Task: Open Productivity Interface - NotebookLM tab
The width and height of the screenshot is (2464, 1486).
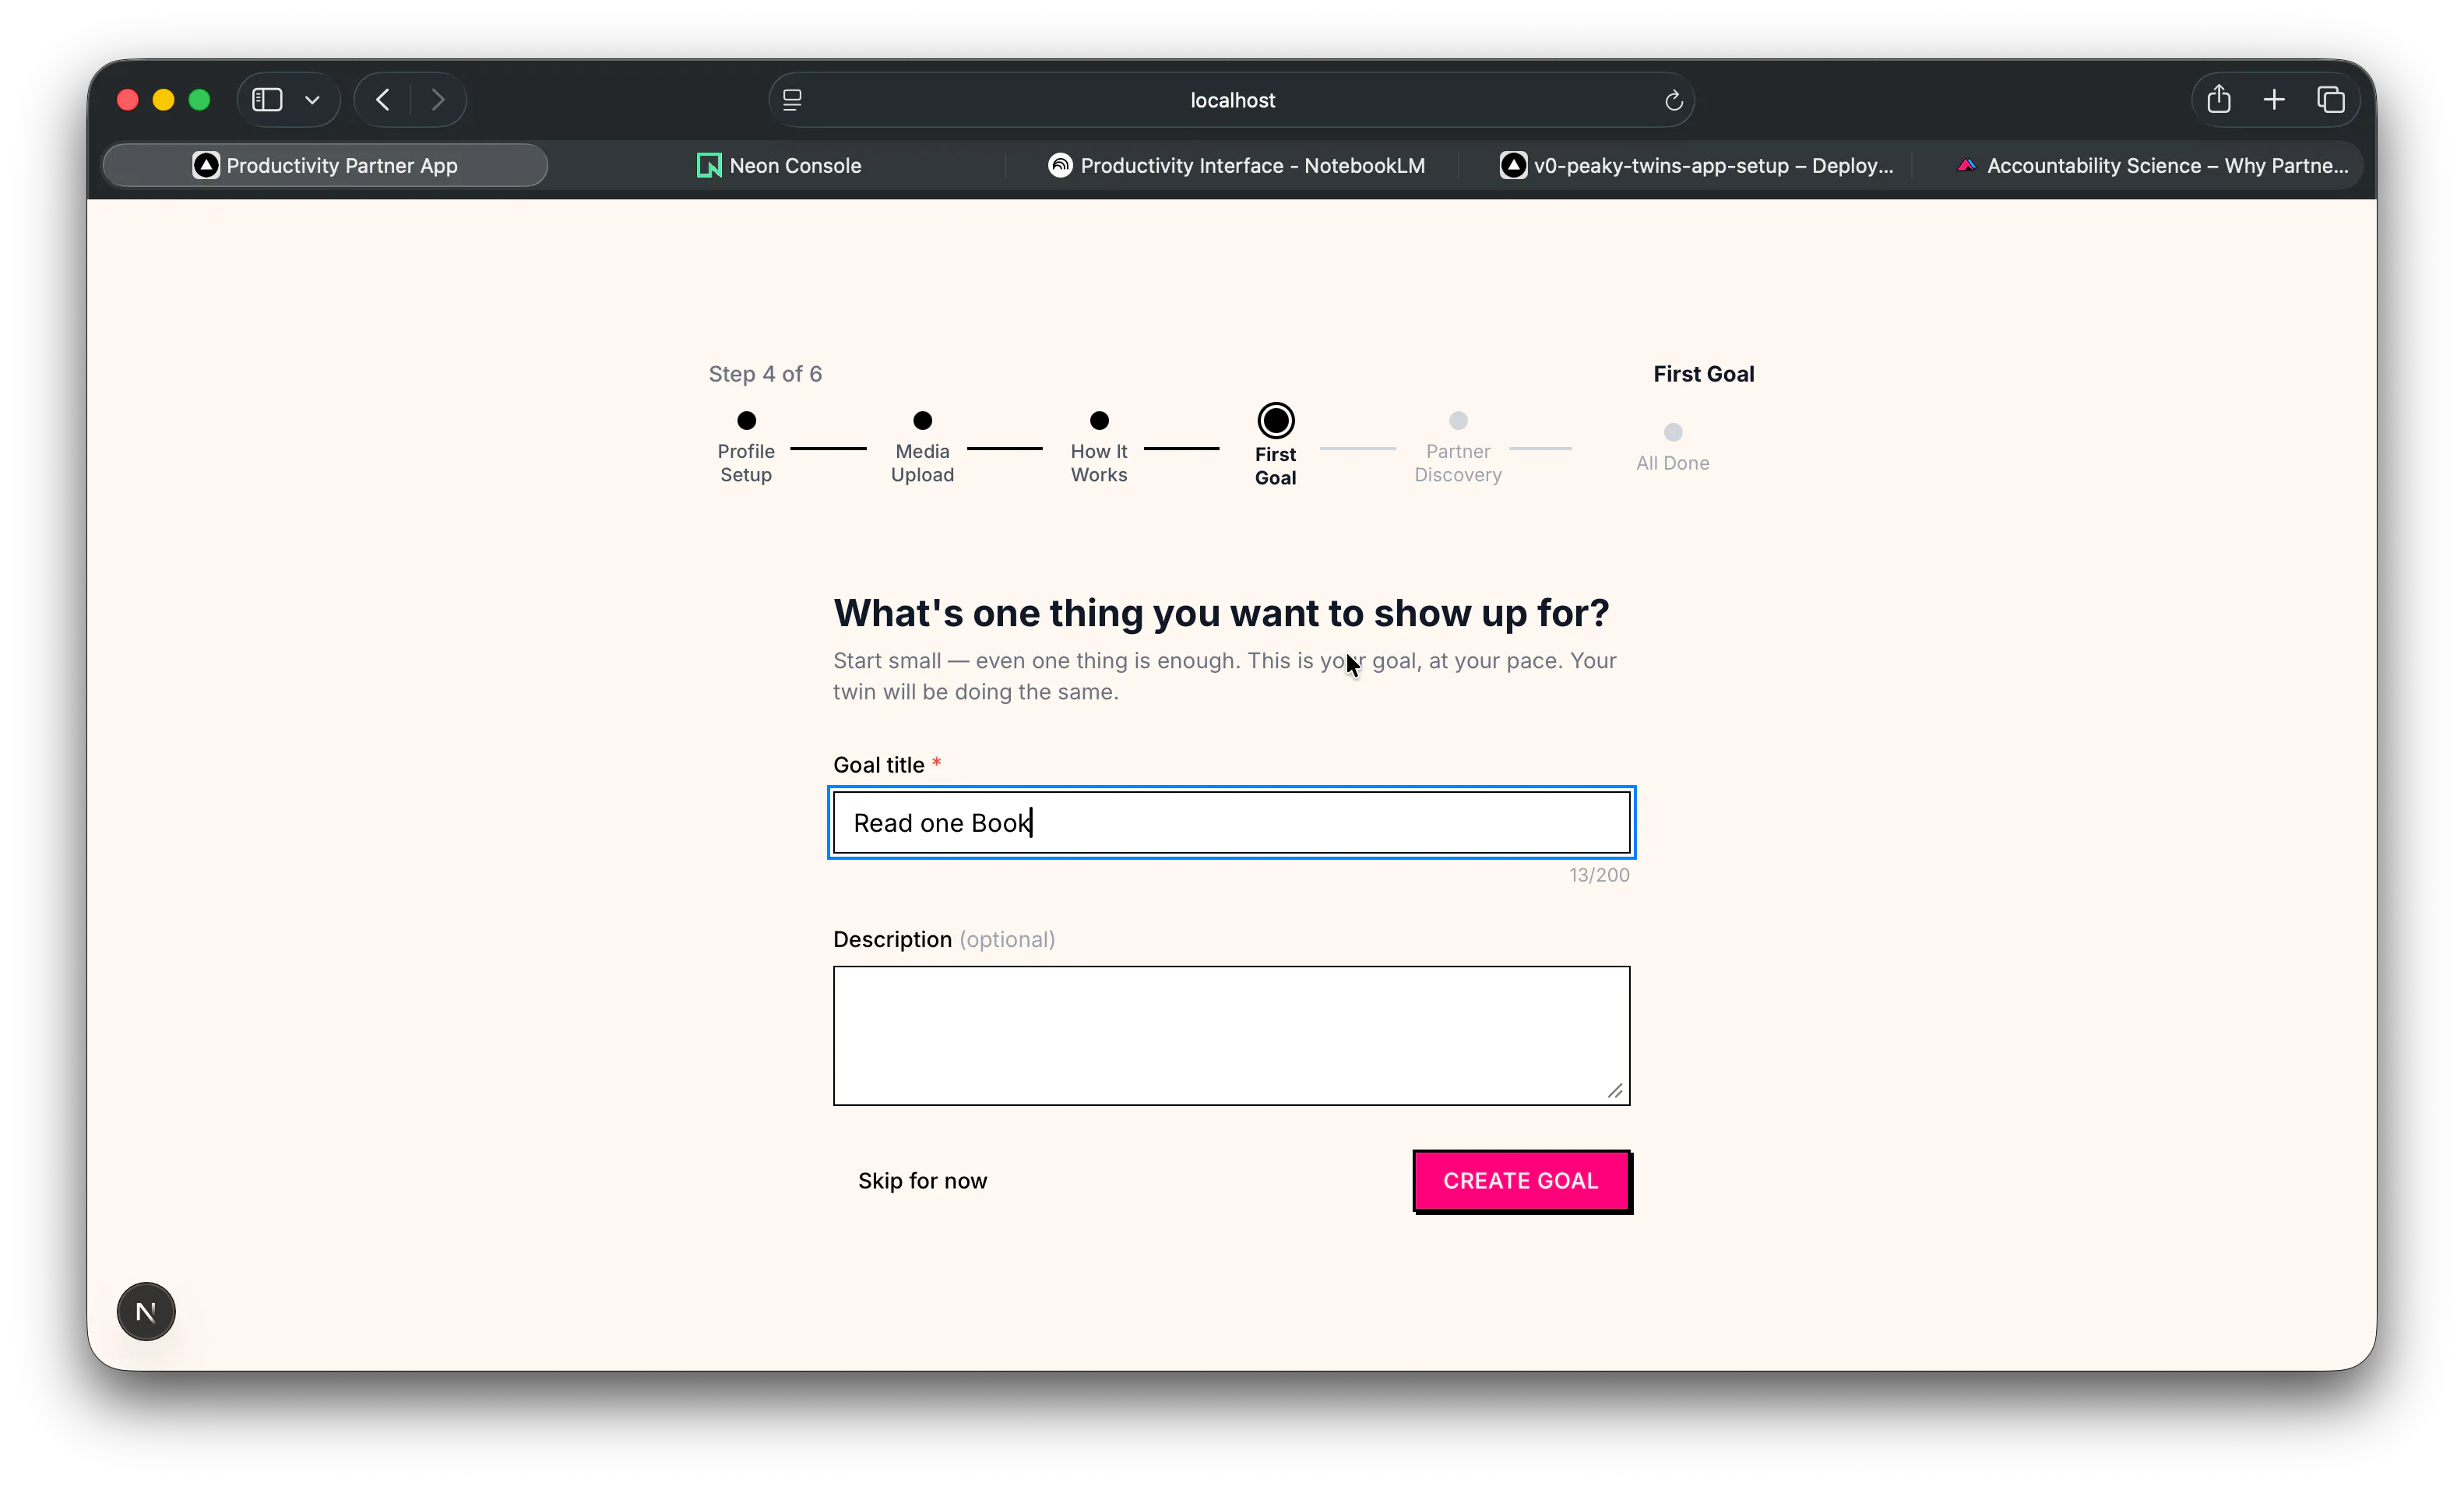Action: point(1236,165)
